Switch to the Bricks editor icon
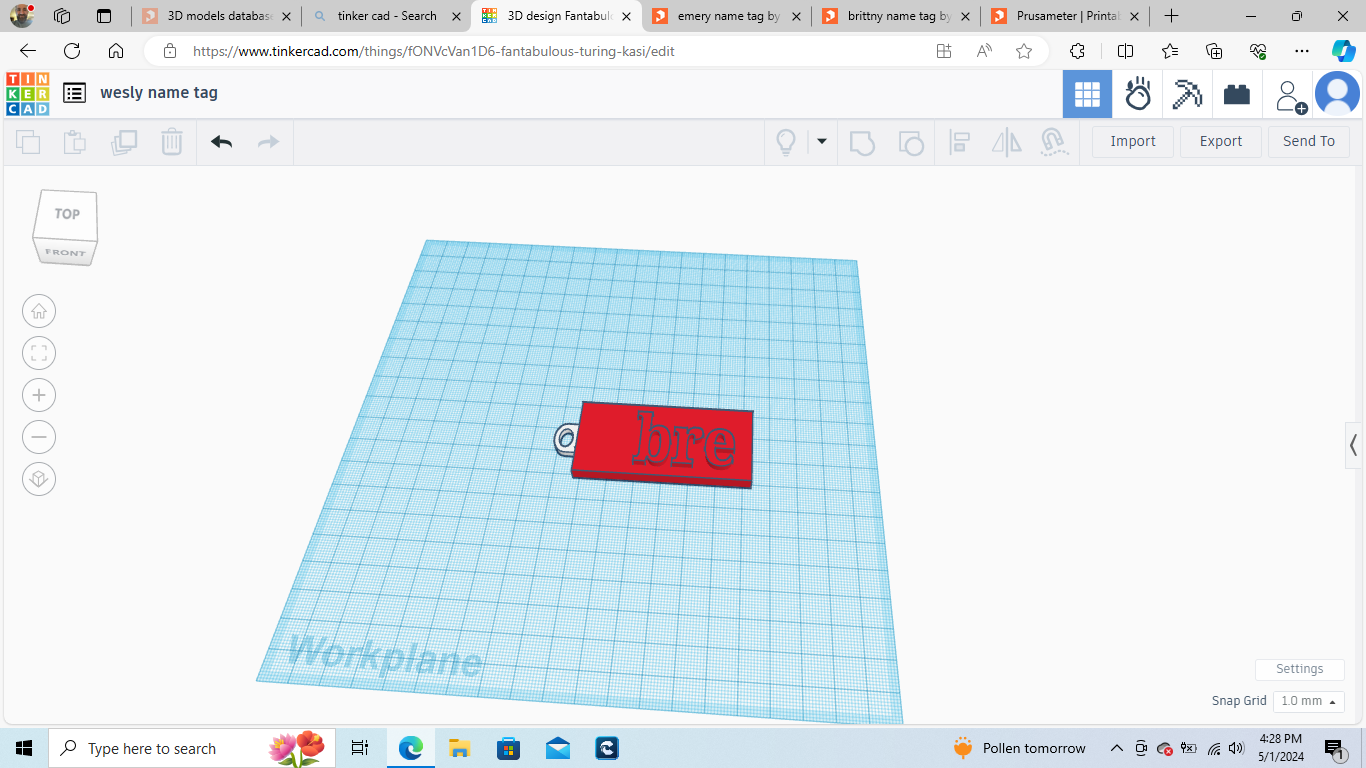 click(x=1237, y=95)
